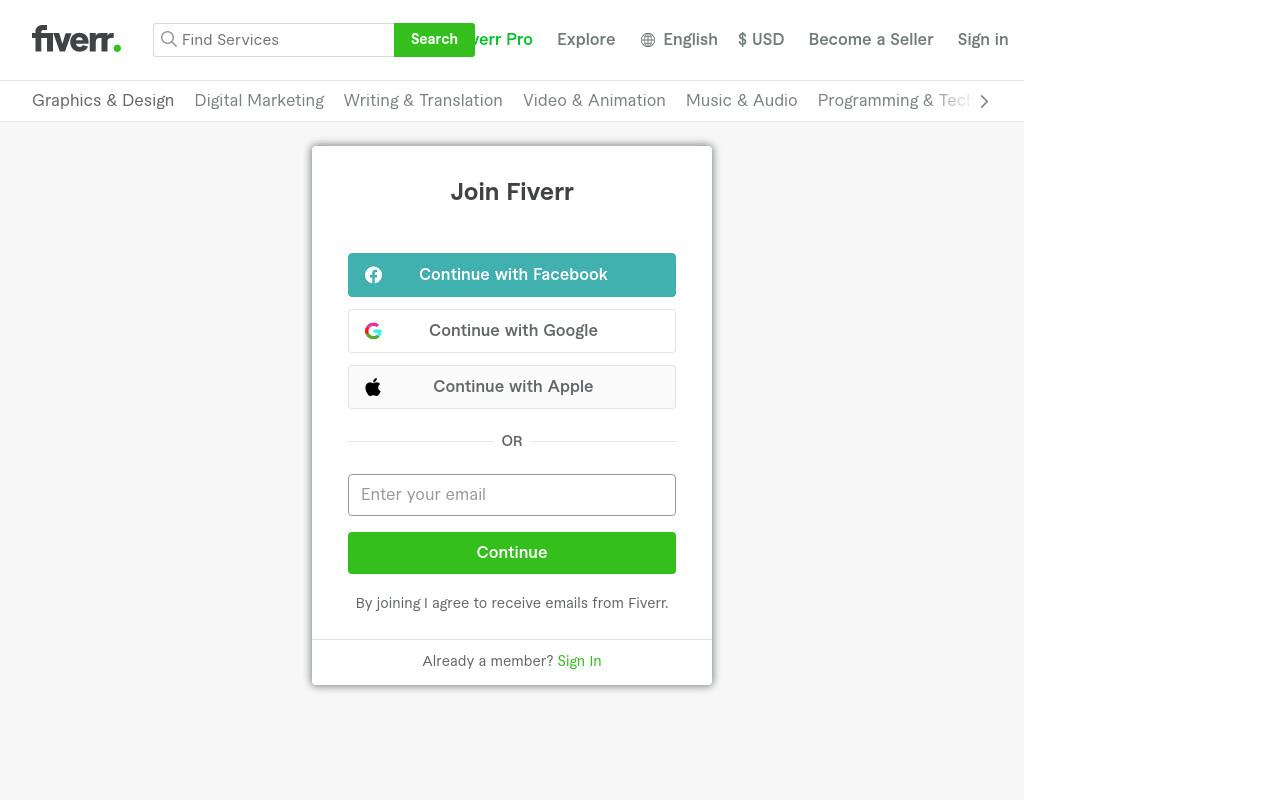Open Video & Animation category
Screen dimensions: 1280x800
[594, 101]
